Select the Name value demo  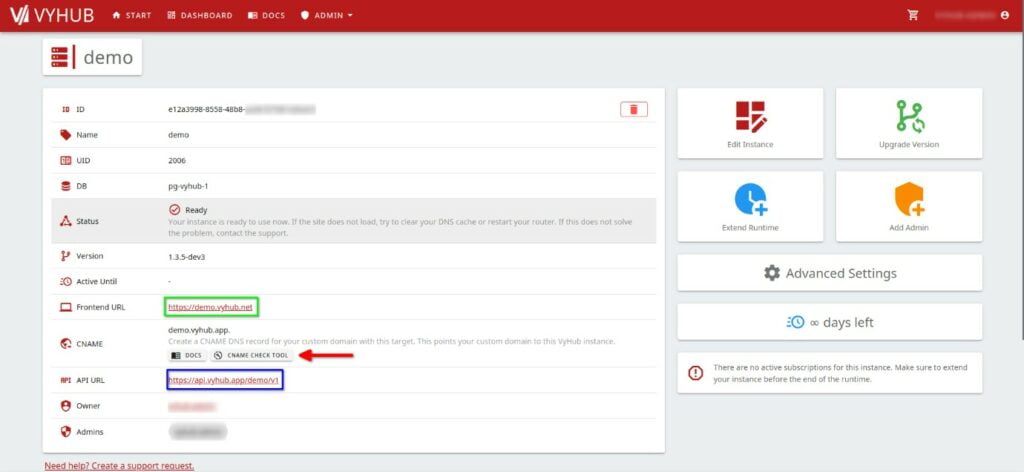[179, 135]
